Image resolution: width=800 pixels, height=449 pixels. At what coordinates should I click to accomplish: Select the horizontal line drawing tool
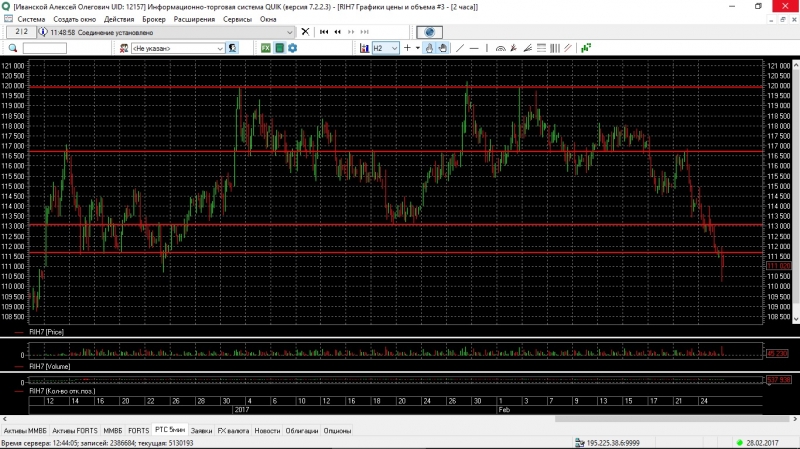[473, 48]
